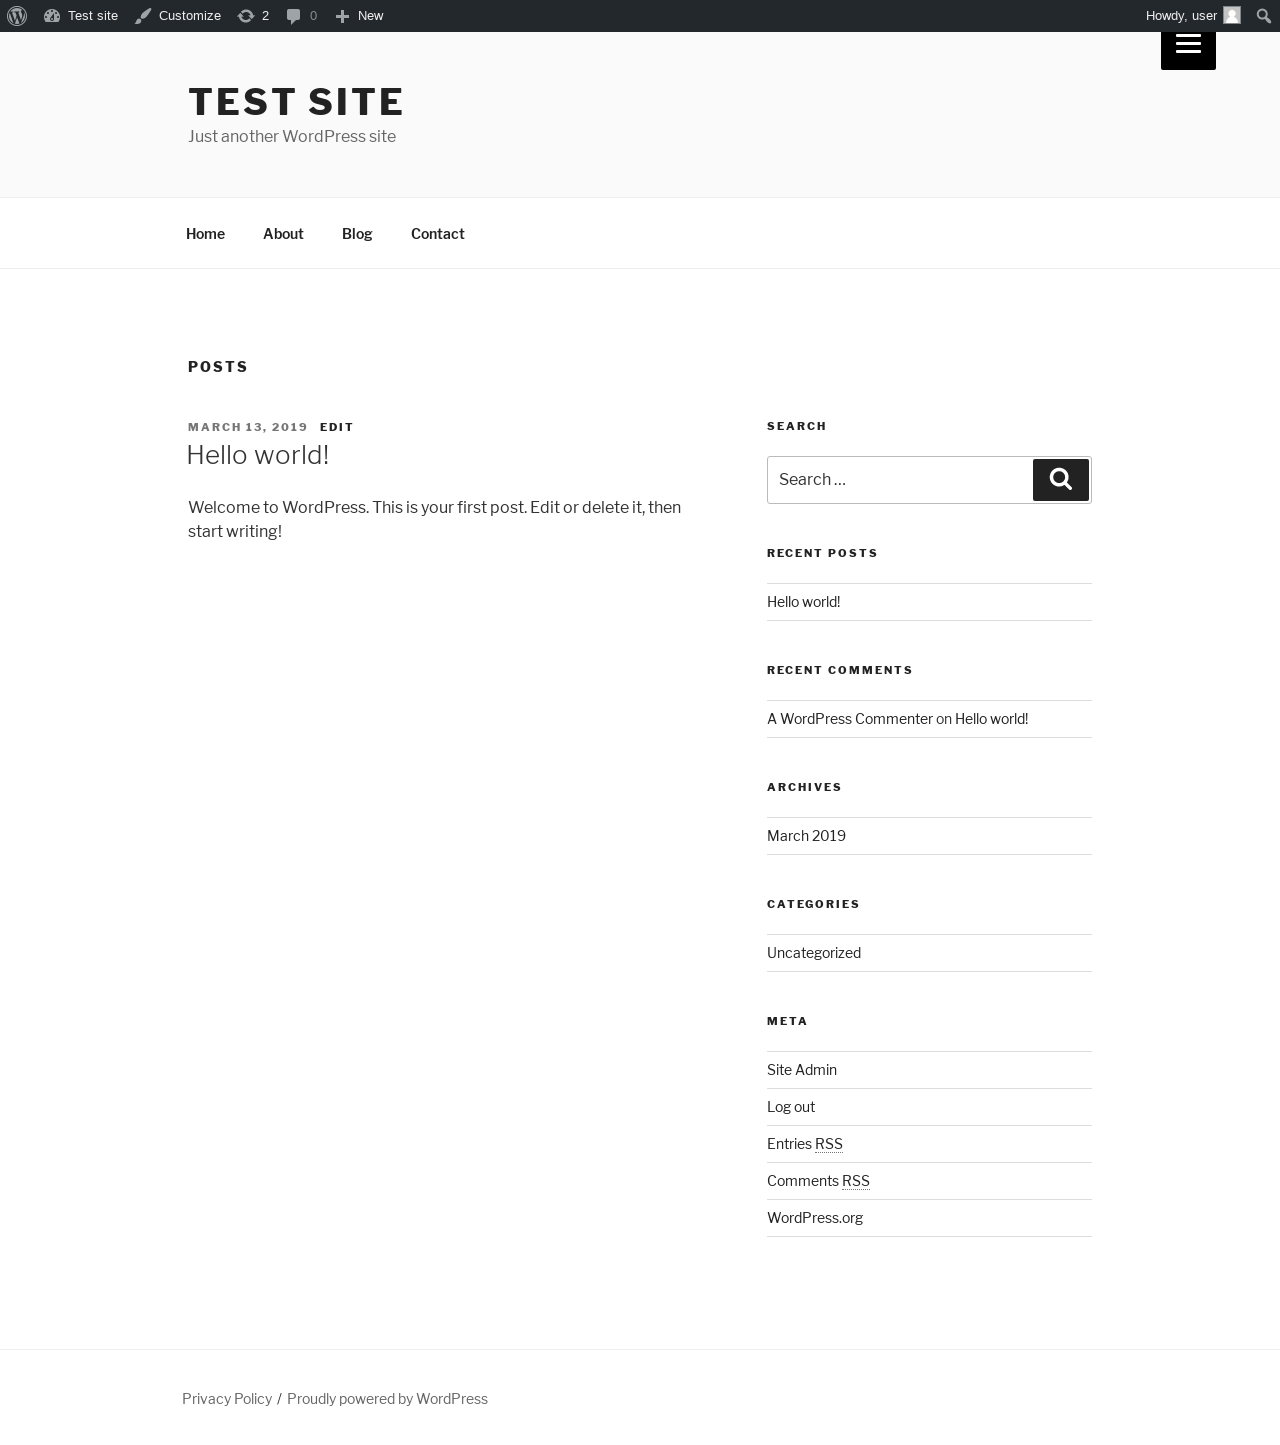Click the Log out meta link
The width and height of the screenshot is (1280, 1445).
[x=791, y=1107]
